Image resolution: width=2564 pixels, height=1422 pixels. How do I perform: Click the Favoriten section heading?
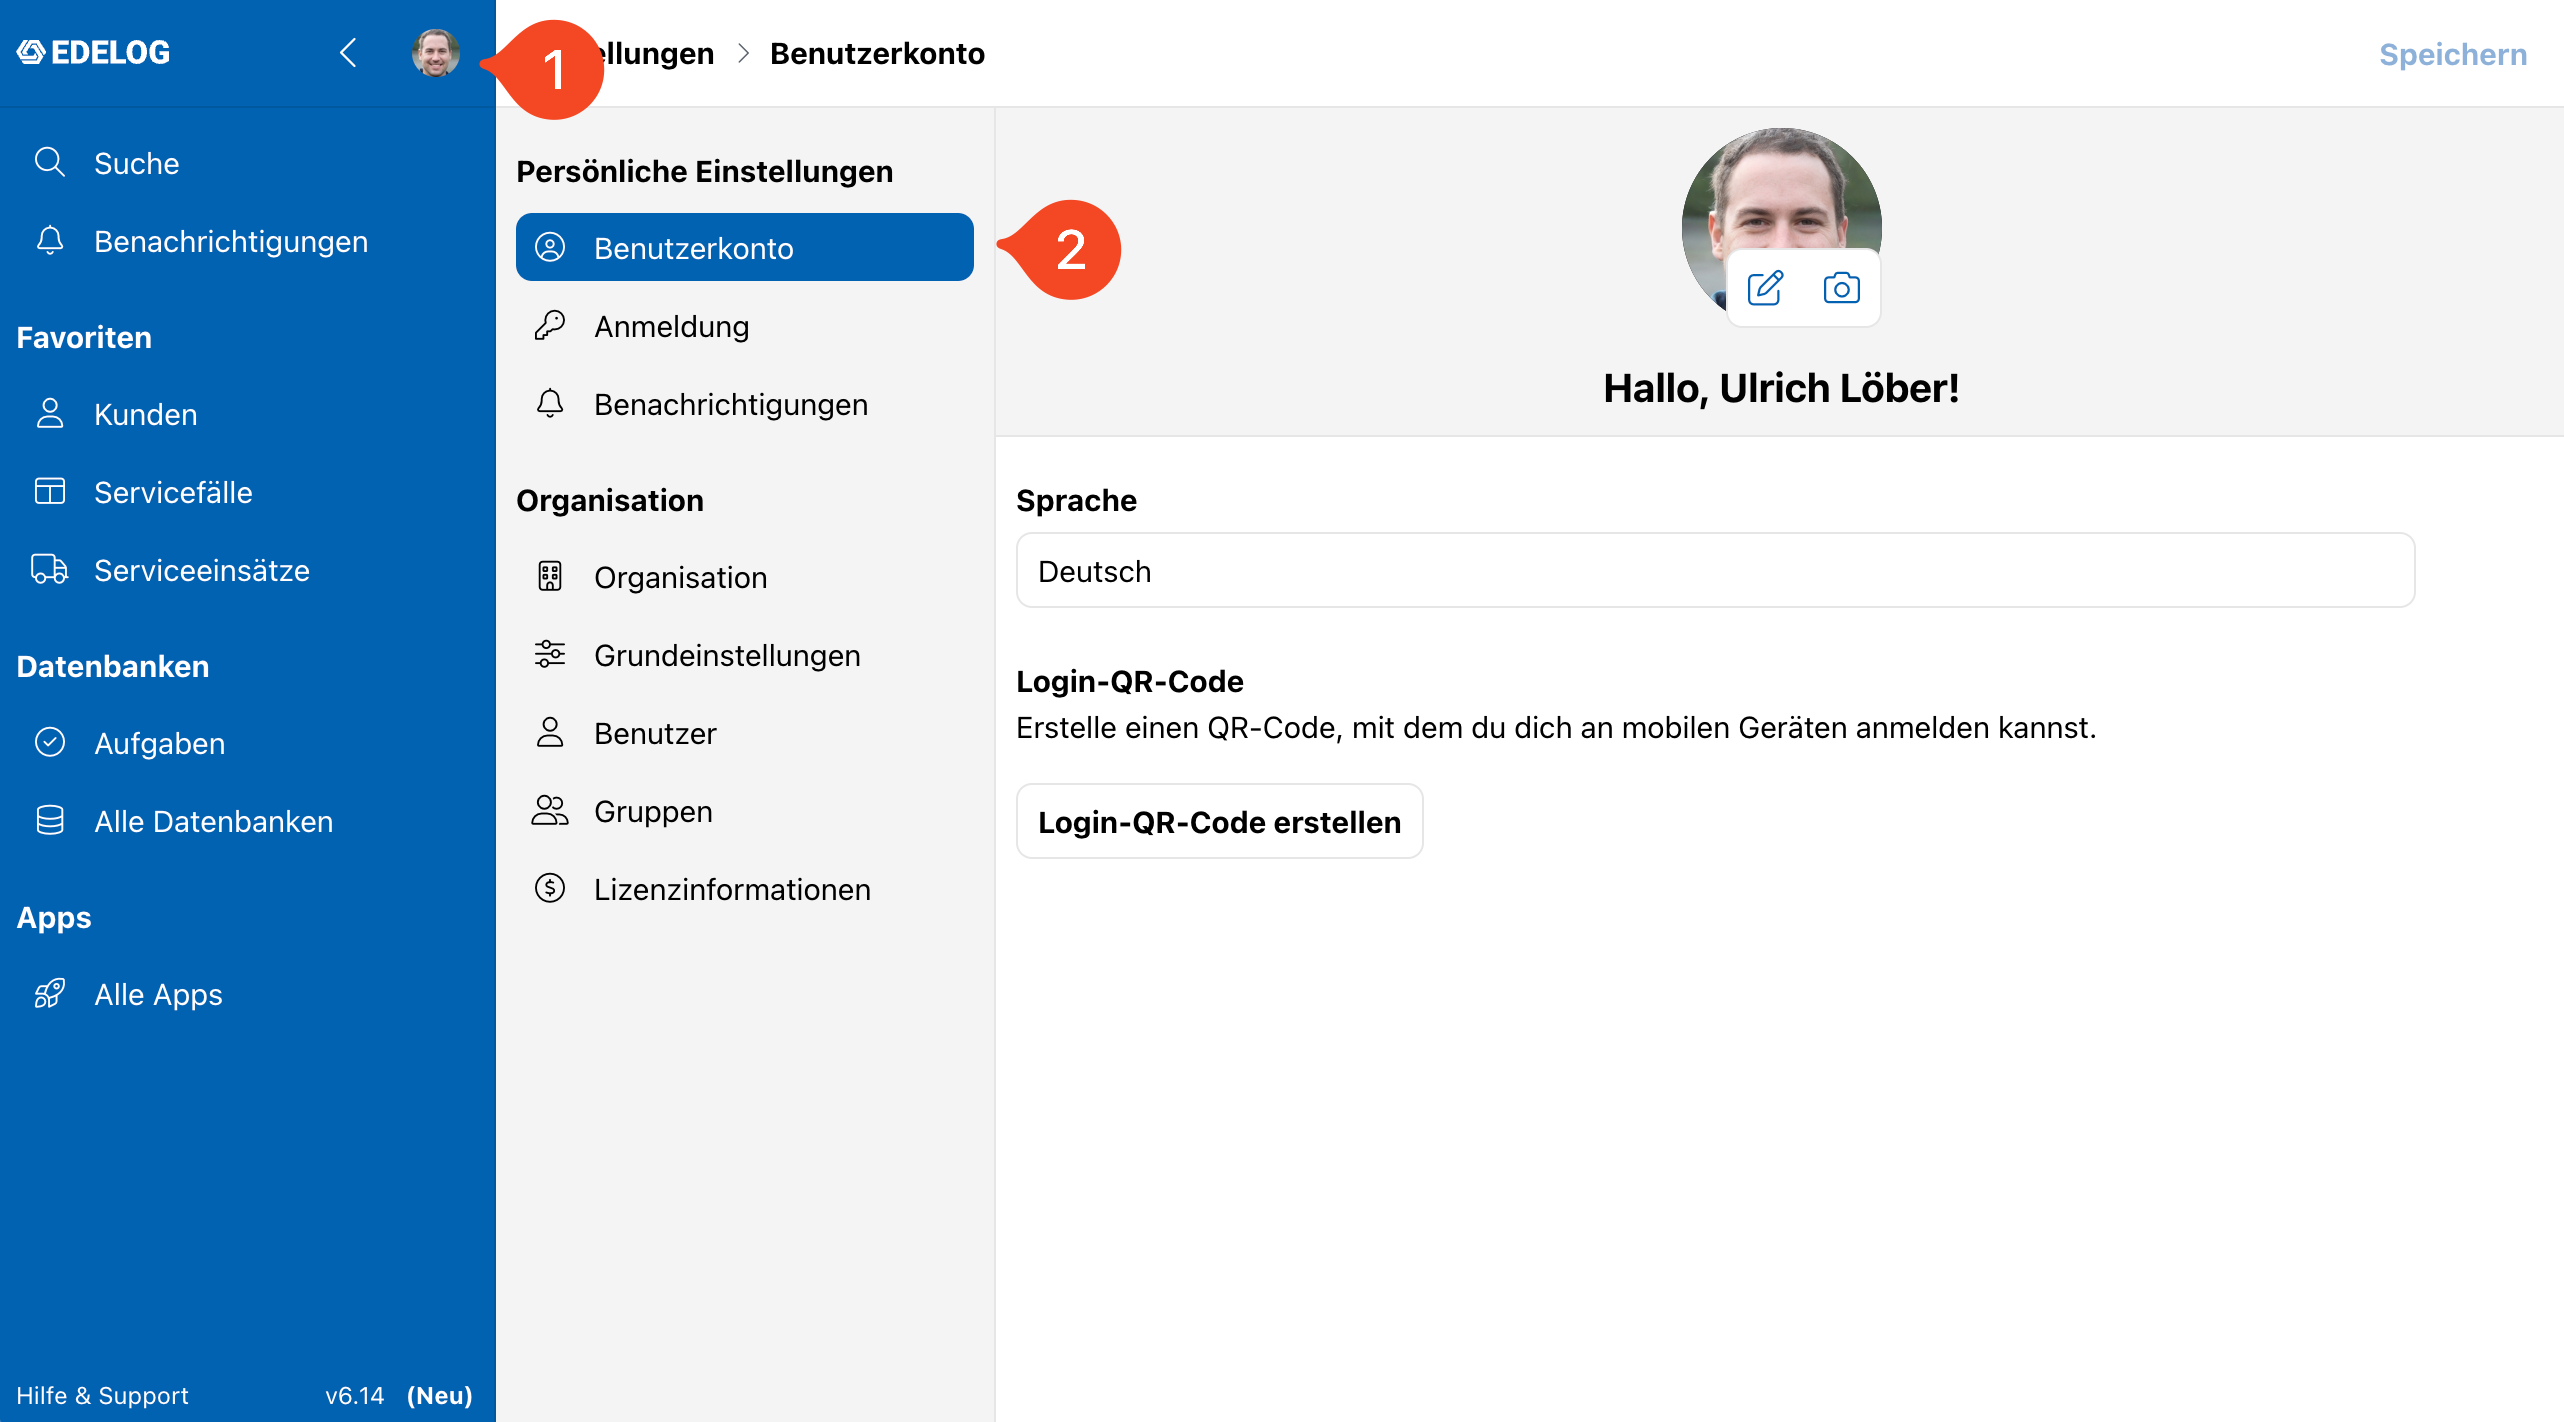click(x=84, y=337)
